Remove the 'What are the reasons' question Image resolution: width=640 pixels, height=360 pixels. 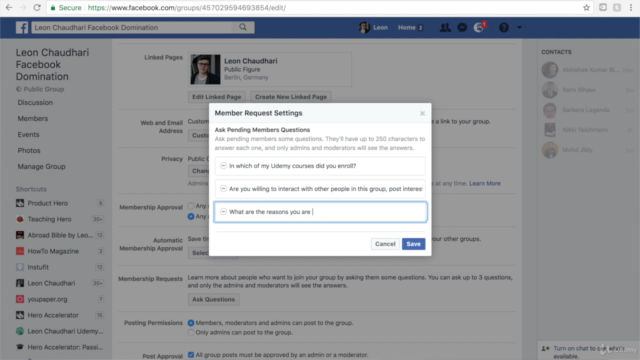223,211
